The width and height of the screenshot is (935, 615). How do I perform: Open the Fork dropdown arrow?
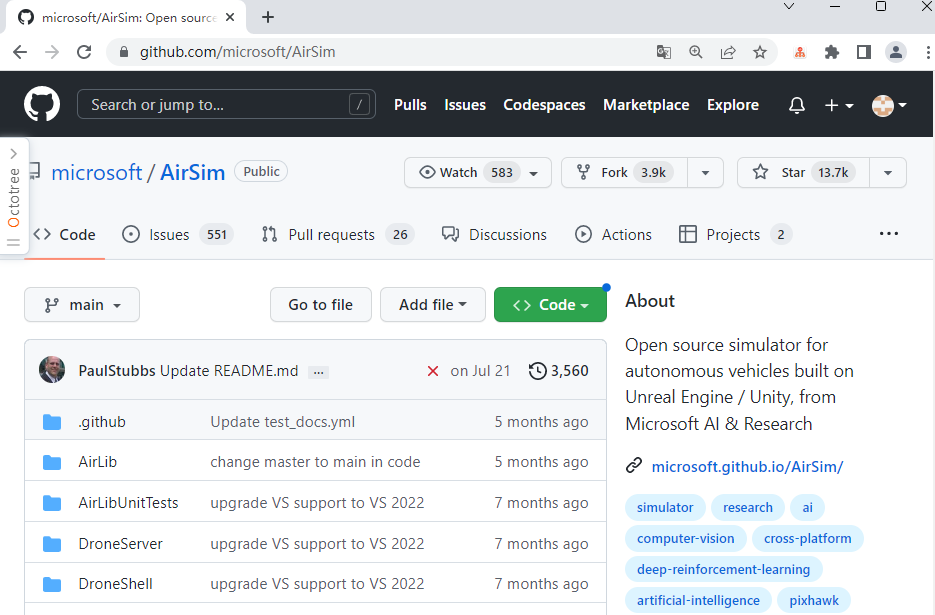coord(705,172)
